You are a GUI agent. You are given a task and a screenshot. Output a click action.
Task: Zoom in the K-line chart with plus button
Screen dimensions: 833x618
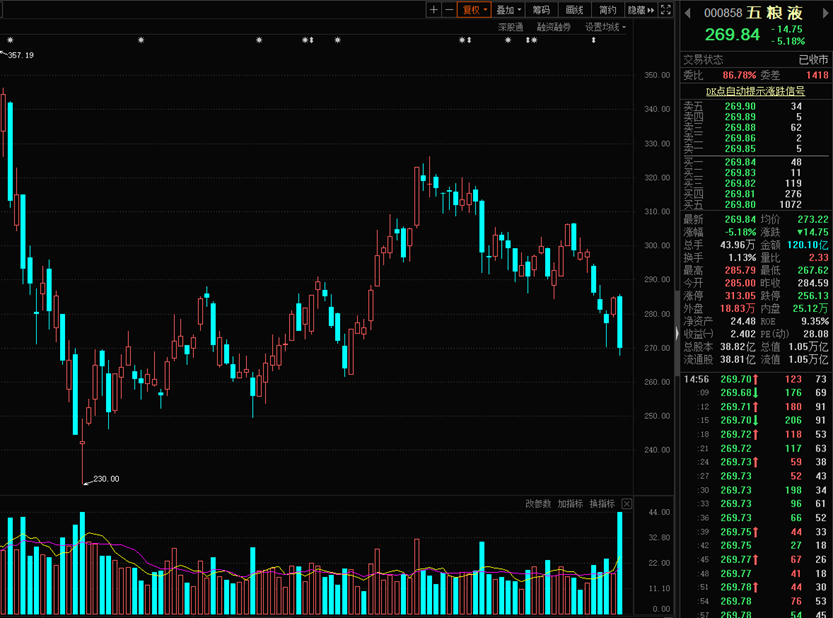[x=434, y=10]
